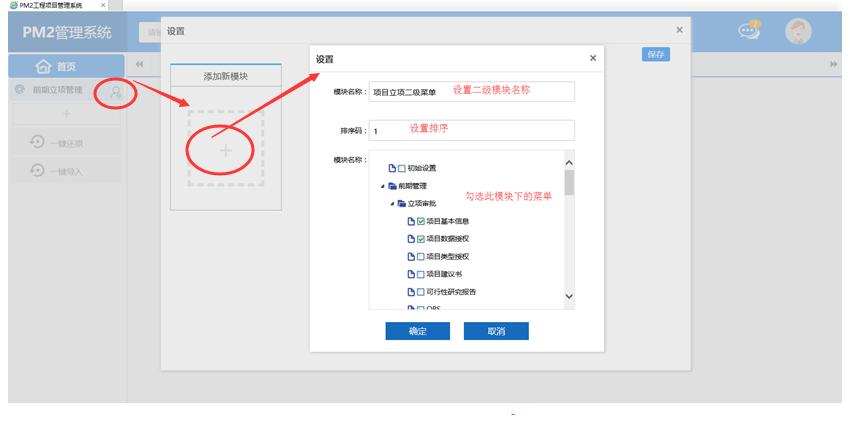Screen dimensions: 850x421
Task: Collapse the sidebar with the double-left arrow
Action: (x=140, y=65)
